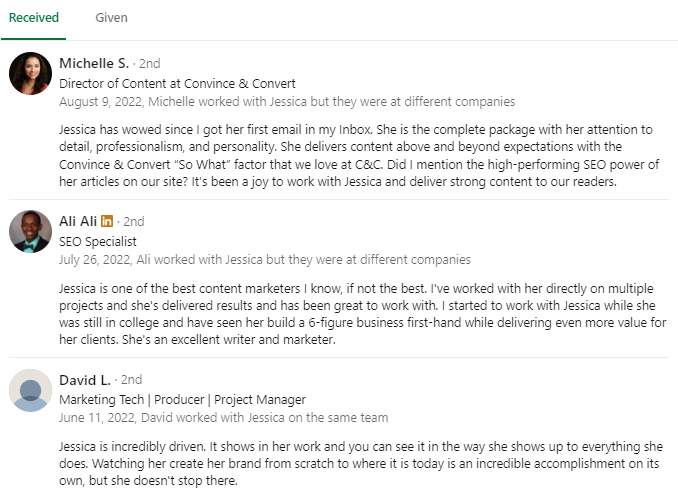The height and width of the screenshot is (492, 678).
Task: Click Ali's recommendation text about content marketers
Action: pyautogui.click(x=362, y=314)
